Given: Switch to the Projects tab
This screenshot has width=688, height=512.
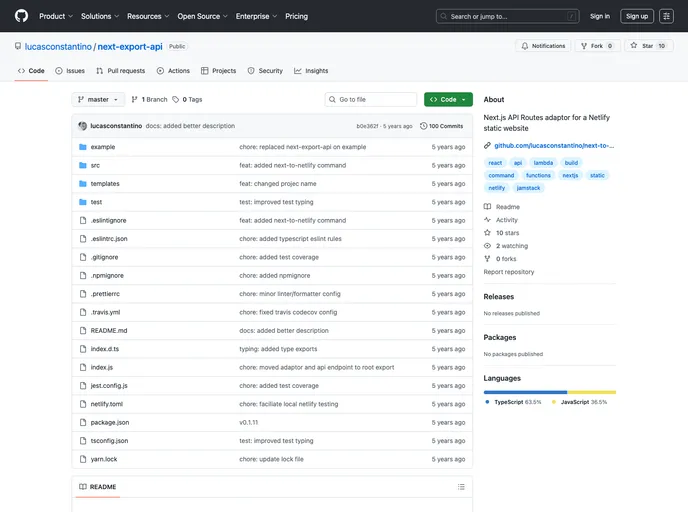Looking at the screenshot, I should click(219, 71).
